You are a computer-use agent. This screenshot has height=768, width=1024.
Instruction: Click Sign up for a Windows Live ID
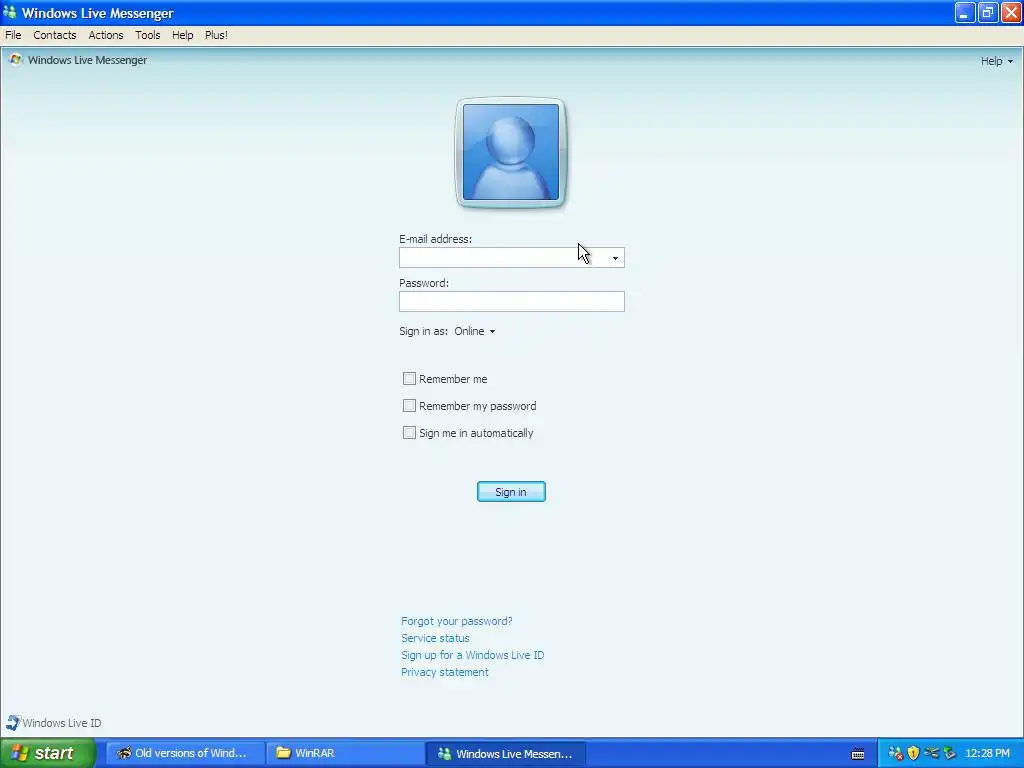(x=472, y=655)
